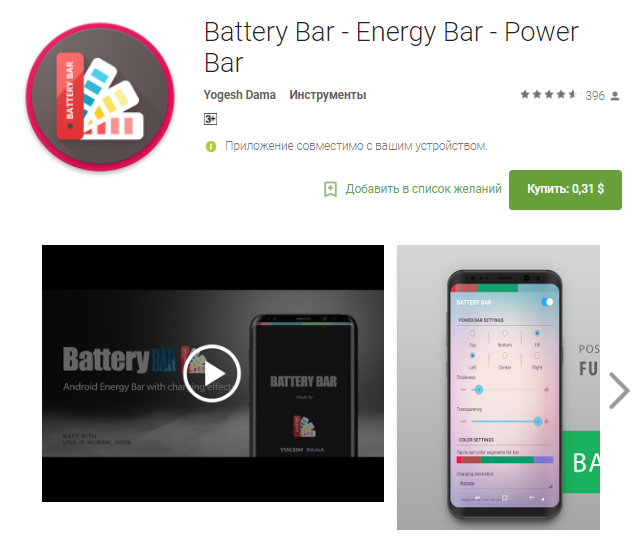Click the color segments bar in screenshot
The height and width of the screenshot is (549, 641).
505,460
